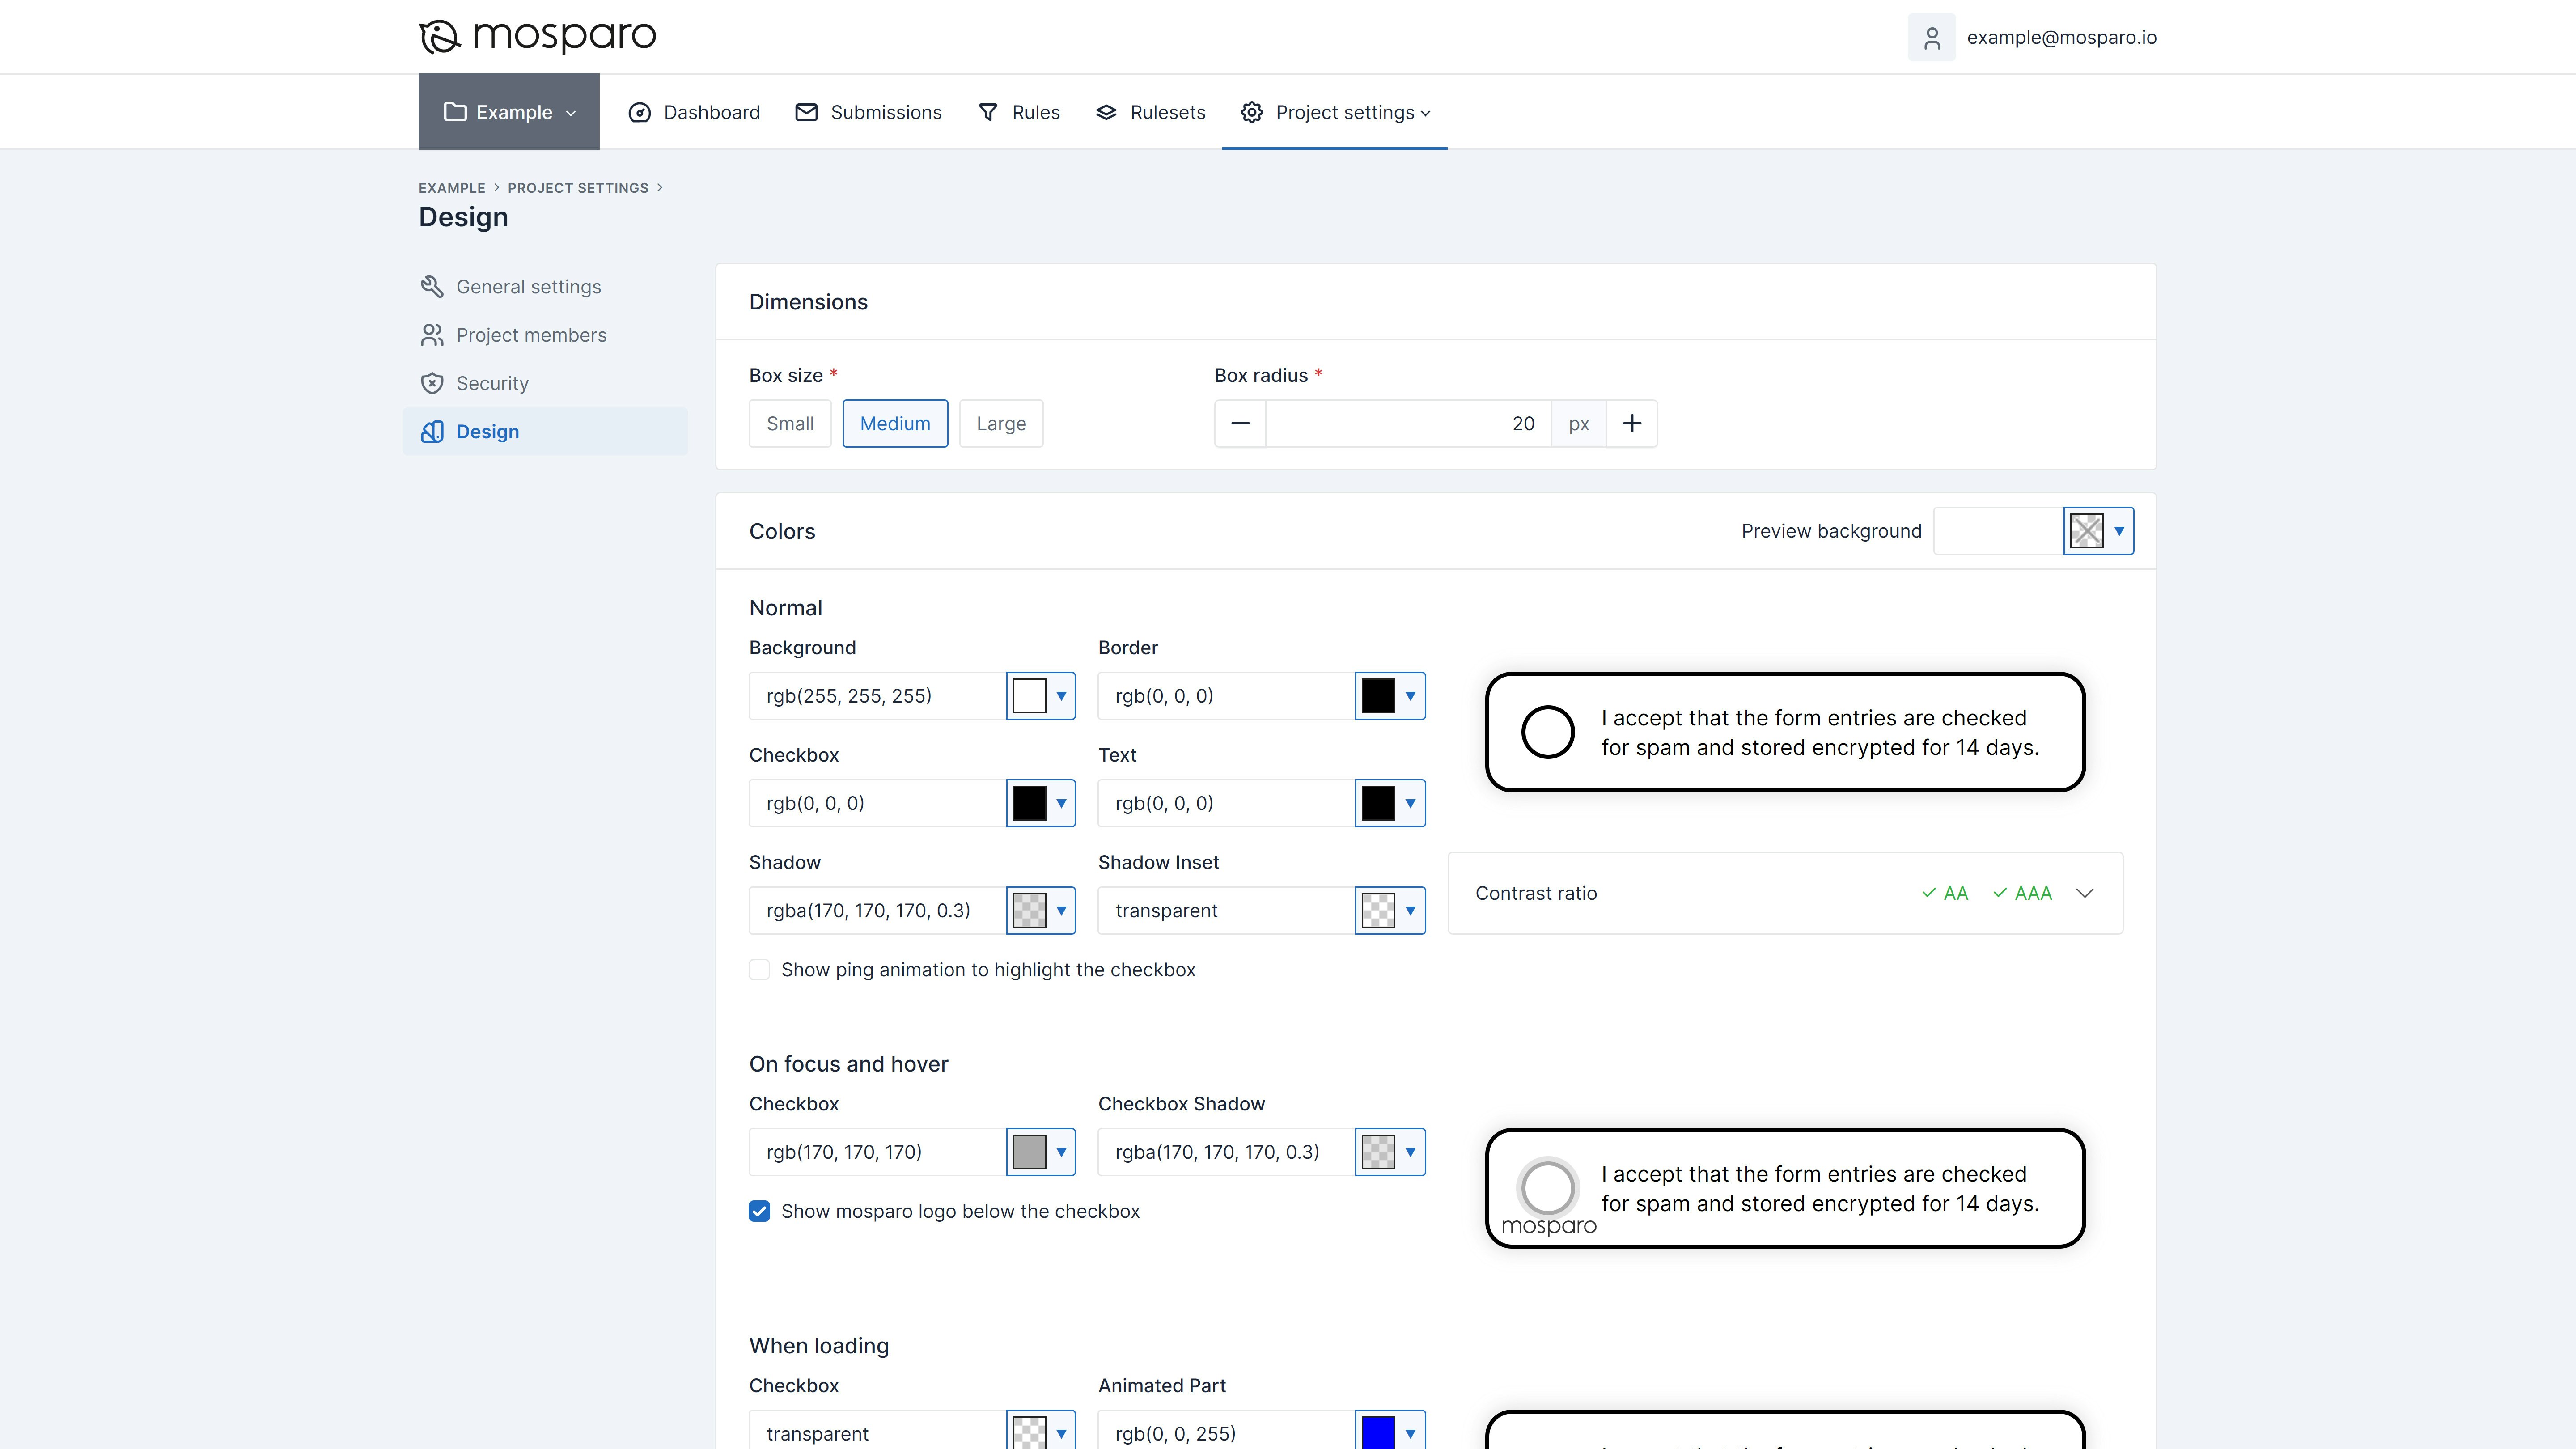Click Box radius value field
Screen dimensions: 2576x1449
[1408, 423]
